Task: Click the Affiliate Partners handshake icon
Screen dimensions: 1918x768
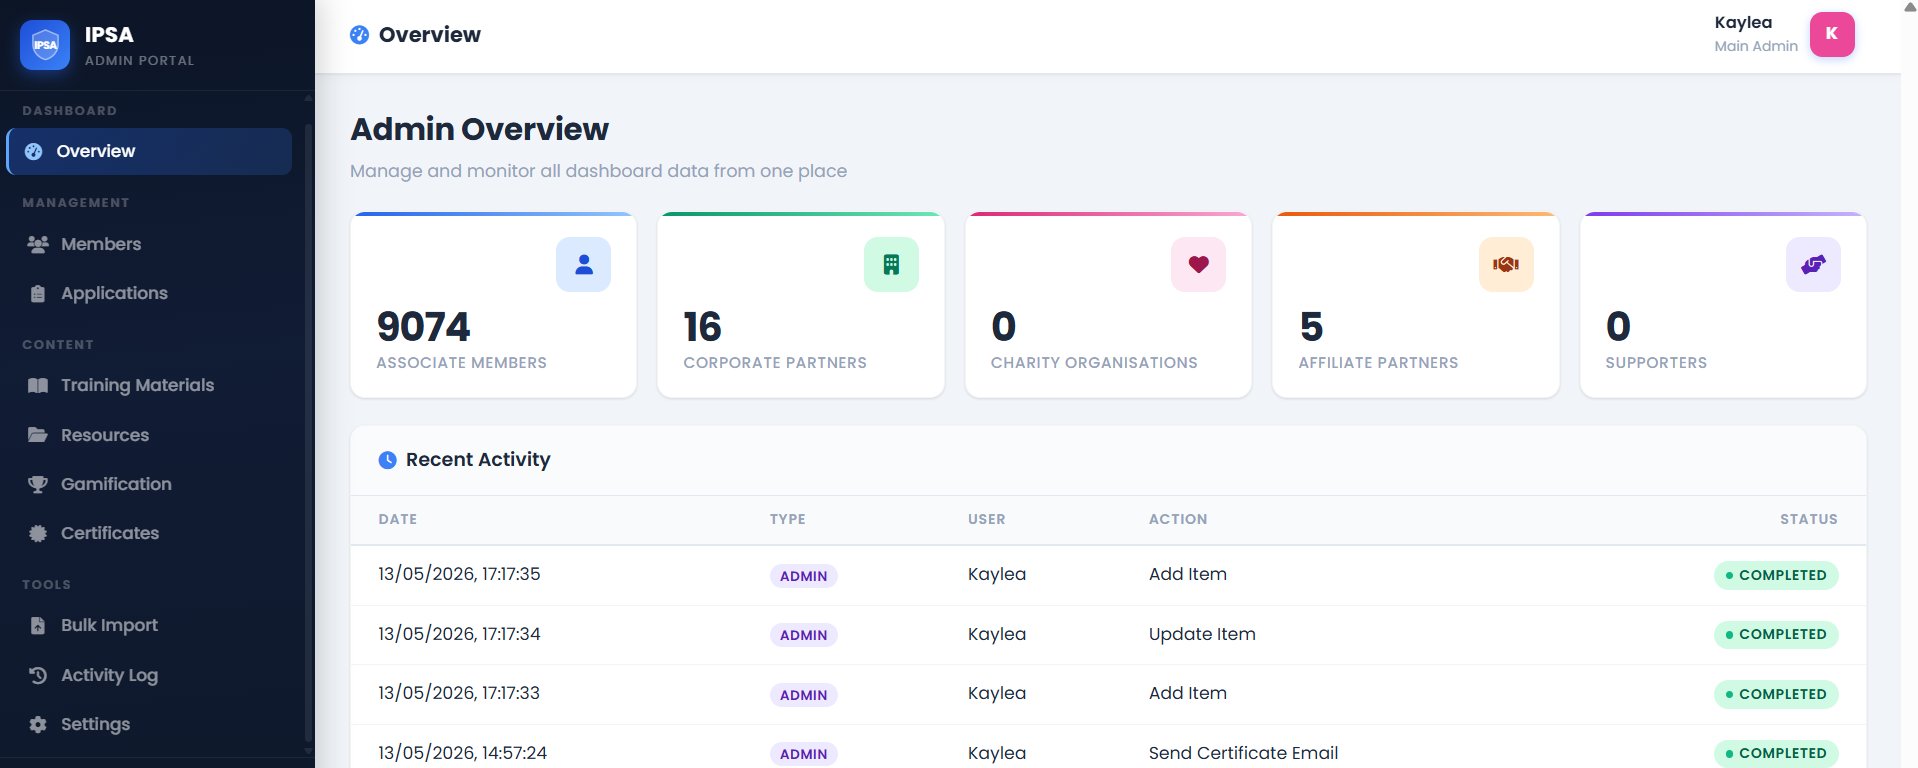Action: (x=1506, y=264)
